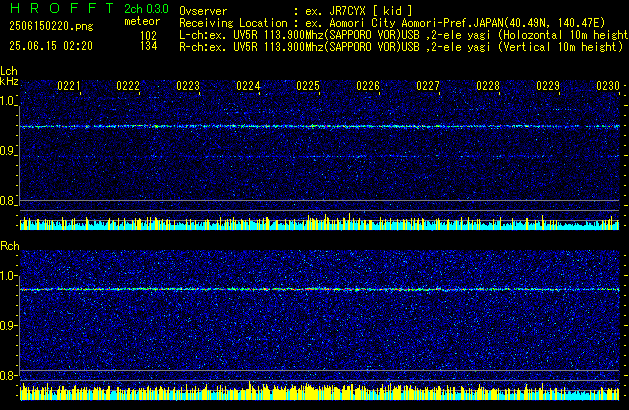Click the Lch 0.8 kHz axis label
The width and height of the screenshot is (629, 410).
(8, 201)
